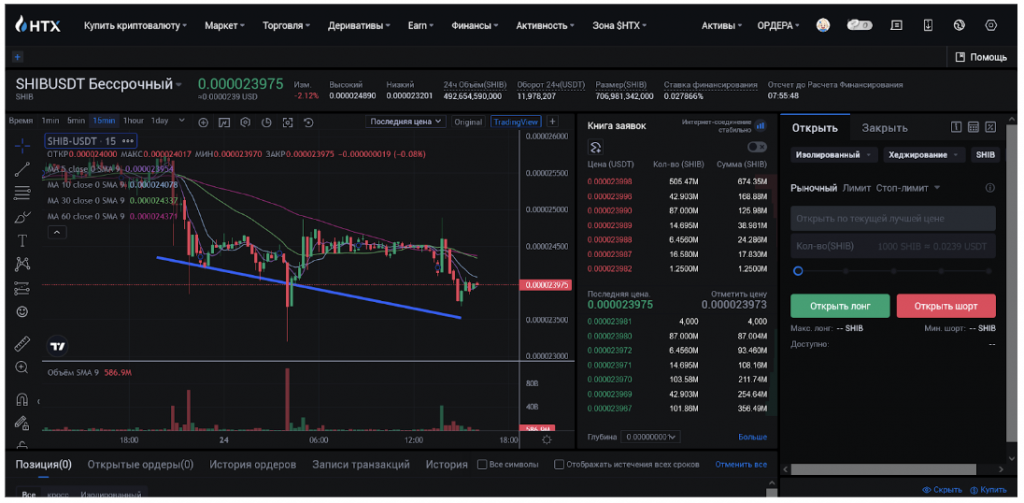Click the Кол-во(SHIB) quantity input field
The image size is (1024, 503).
893,246
